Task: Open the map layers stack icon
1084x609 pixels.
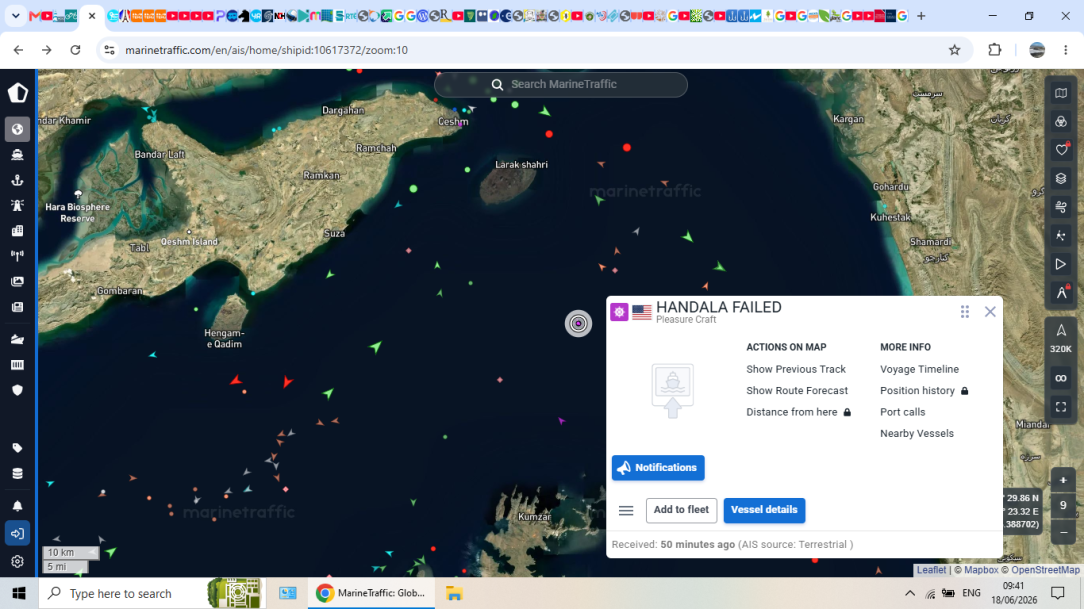Action: point(1060,178)
